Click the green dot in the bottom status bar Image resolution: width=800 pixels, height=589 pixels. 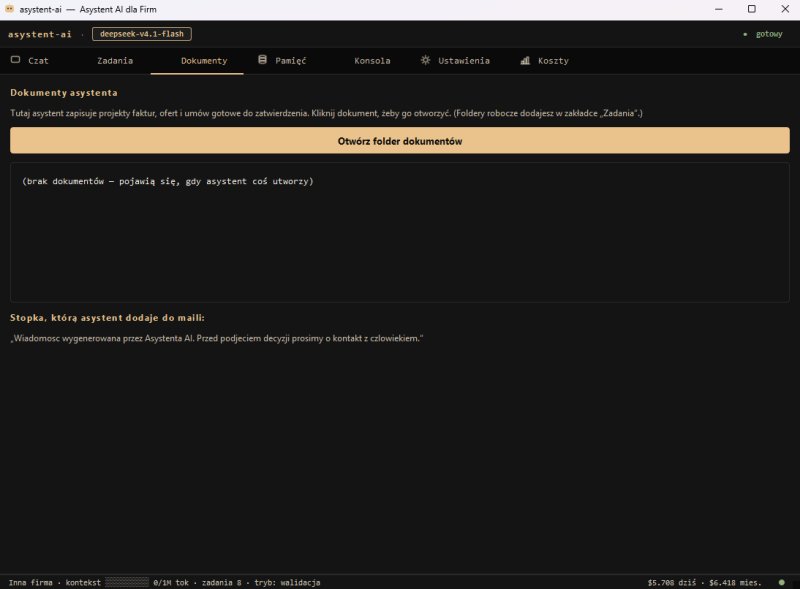tap(782, 582)
